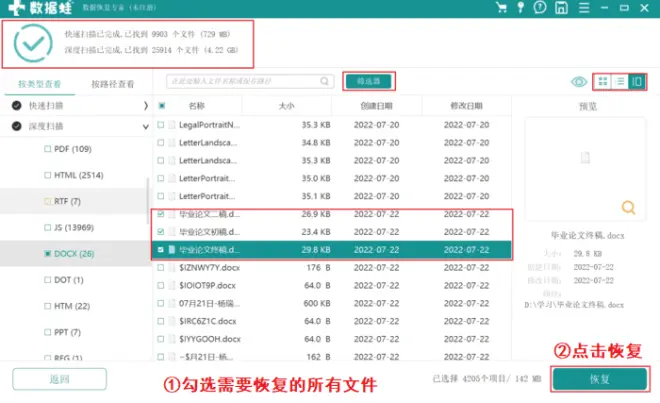
Task: Switch to list view
Action: coord(620,81)
